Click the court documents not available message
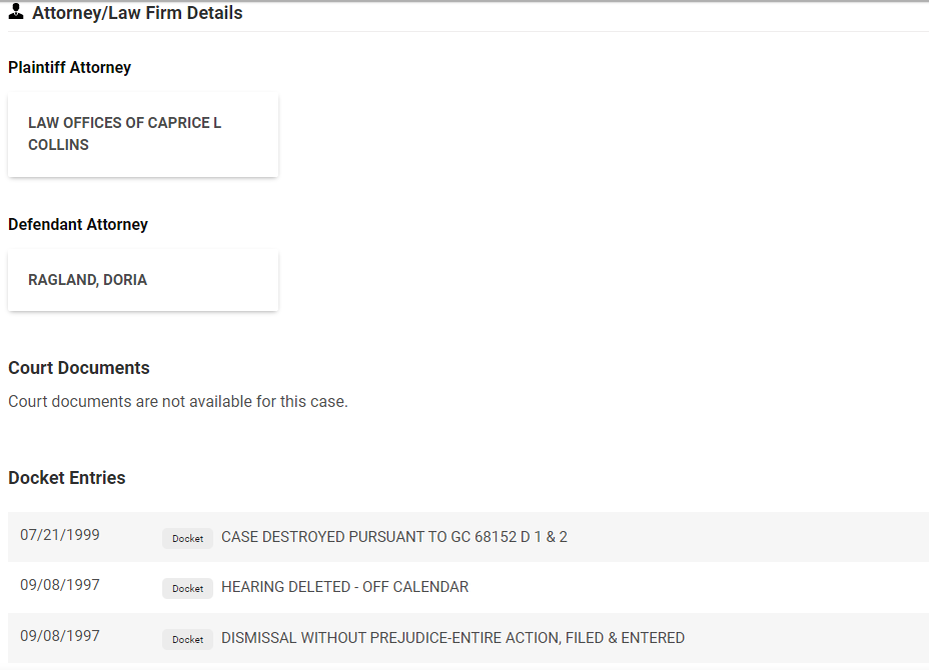This screenshot has width=929, height=670. pyautogui.click(x=178, y=402)
